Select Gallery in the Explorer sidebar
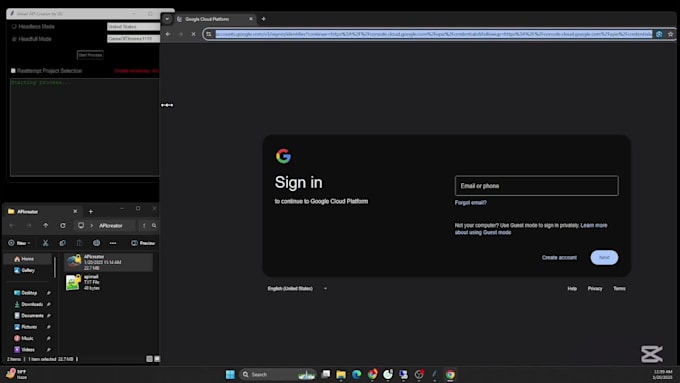Image resolution: width=680 pixels, height=383 pixels. 27,270
